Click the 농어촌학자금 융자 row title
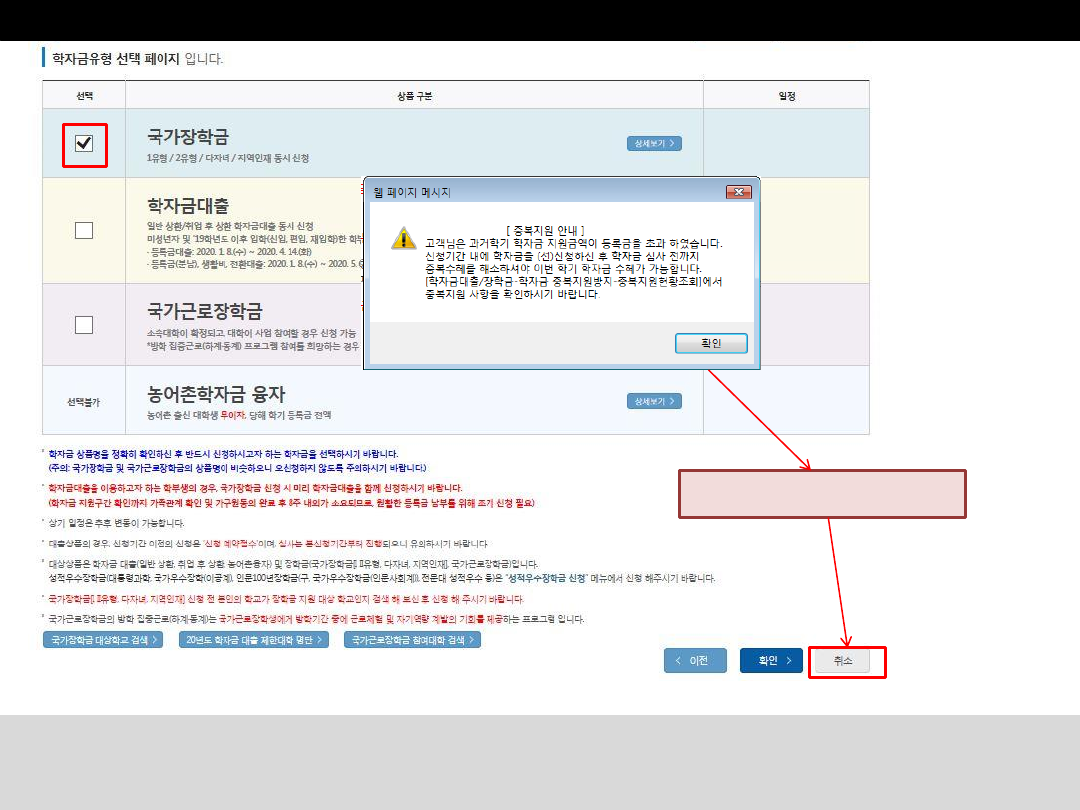1080x810 pixels. [216, 394]
